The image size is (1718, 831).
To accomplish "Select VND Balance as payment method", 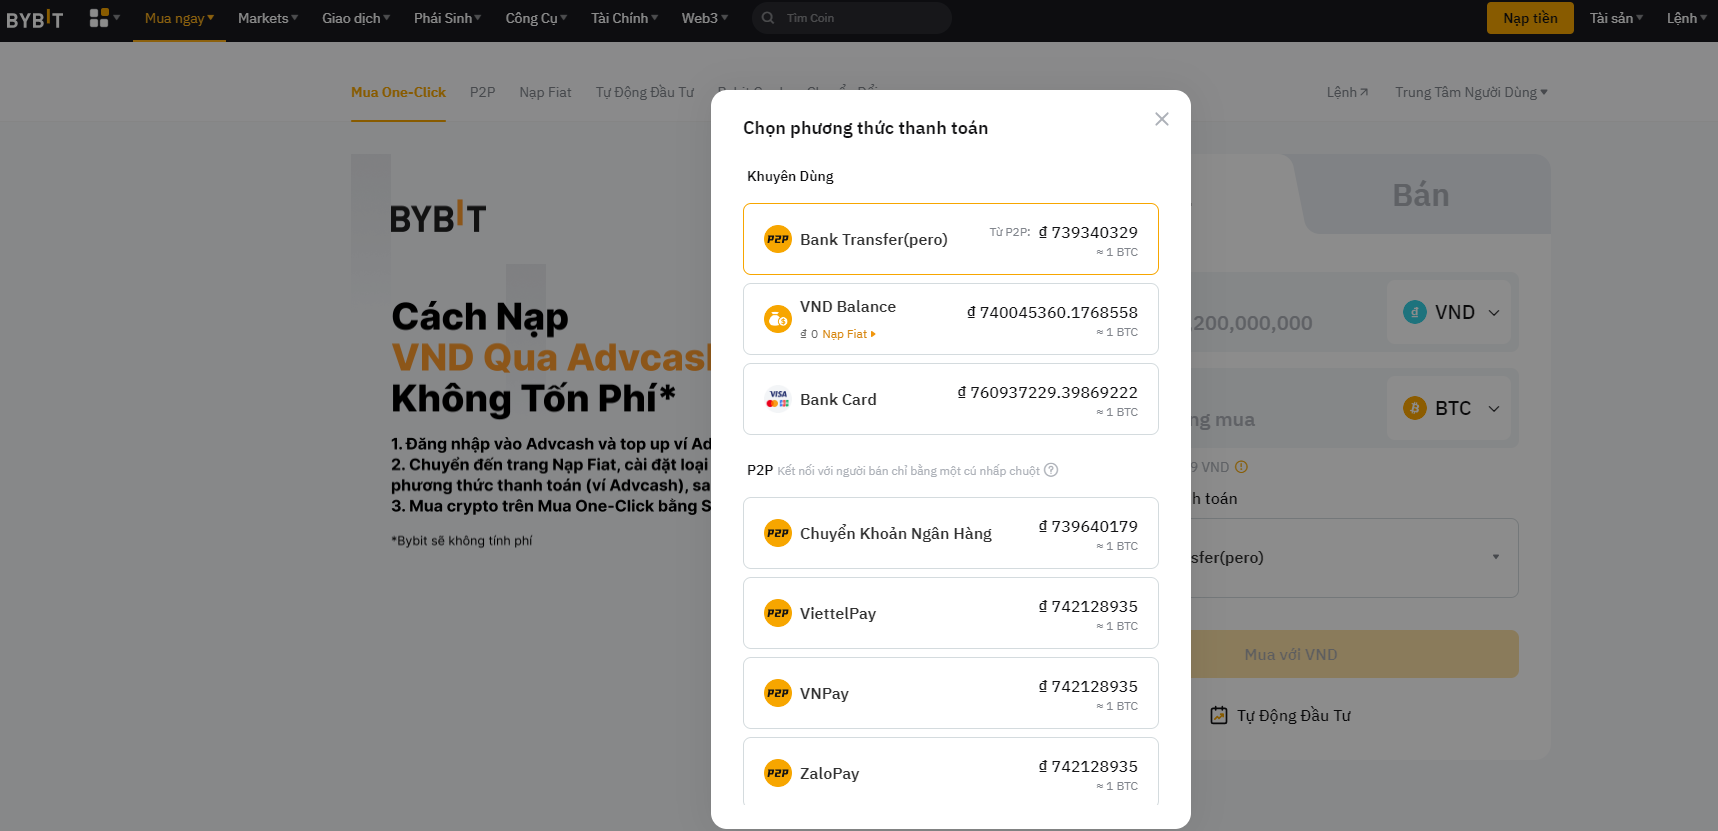I will coord(951,319).
